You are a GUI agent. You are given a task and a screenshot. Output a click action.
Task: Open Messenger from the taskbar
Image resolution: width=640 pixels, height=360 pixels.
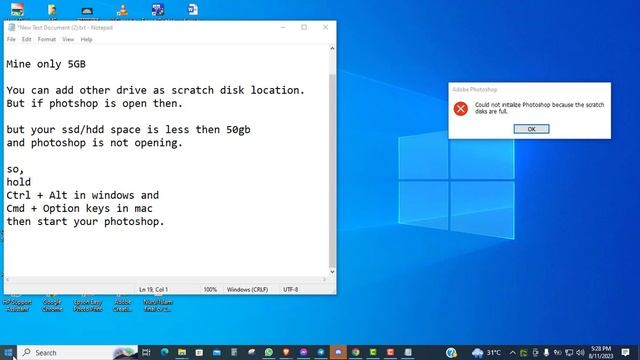304,352
